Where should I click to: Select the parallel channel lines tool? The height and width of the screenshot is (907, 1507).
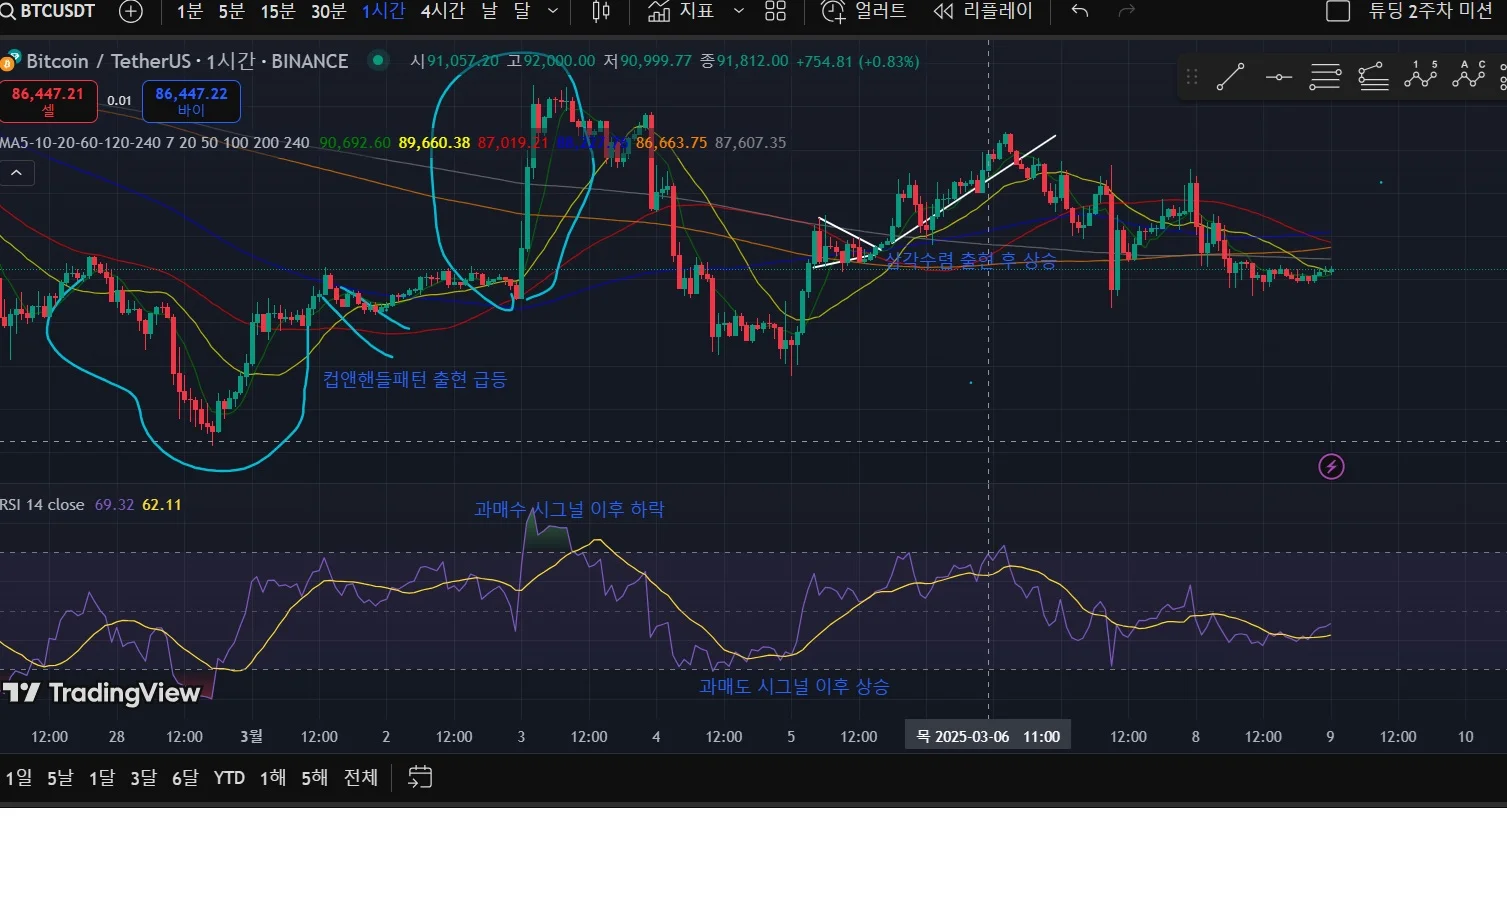[1325, 77]
